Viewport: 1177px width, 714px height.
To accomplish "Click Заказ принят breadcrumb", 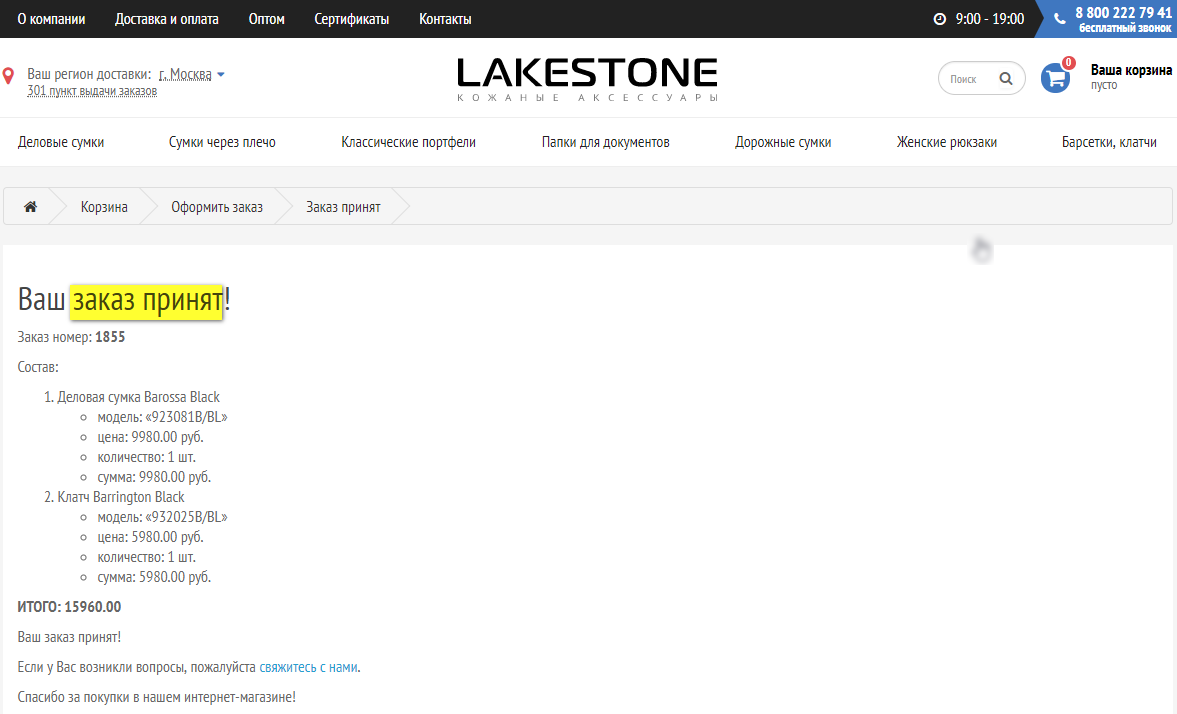I will coord(343,206).
